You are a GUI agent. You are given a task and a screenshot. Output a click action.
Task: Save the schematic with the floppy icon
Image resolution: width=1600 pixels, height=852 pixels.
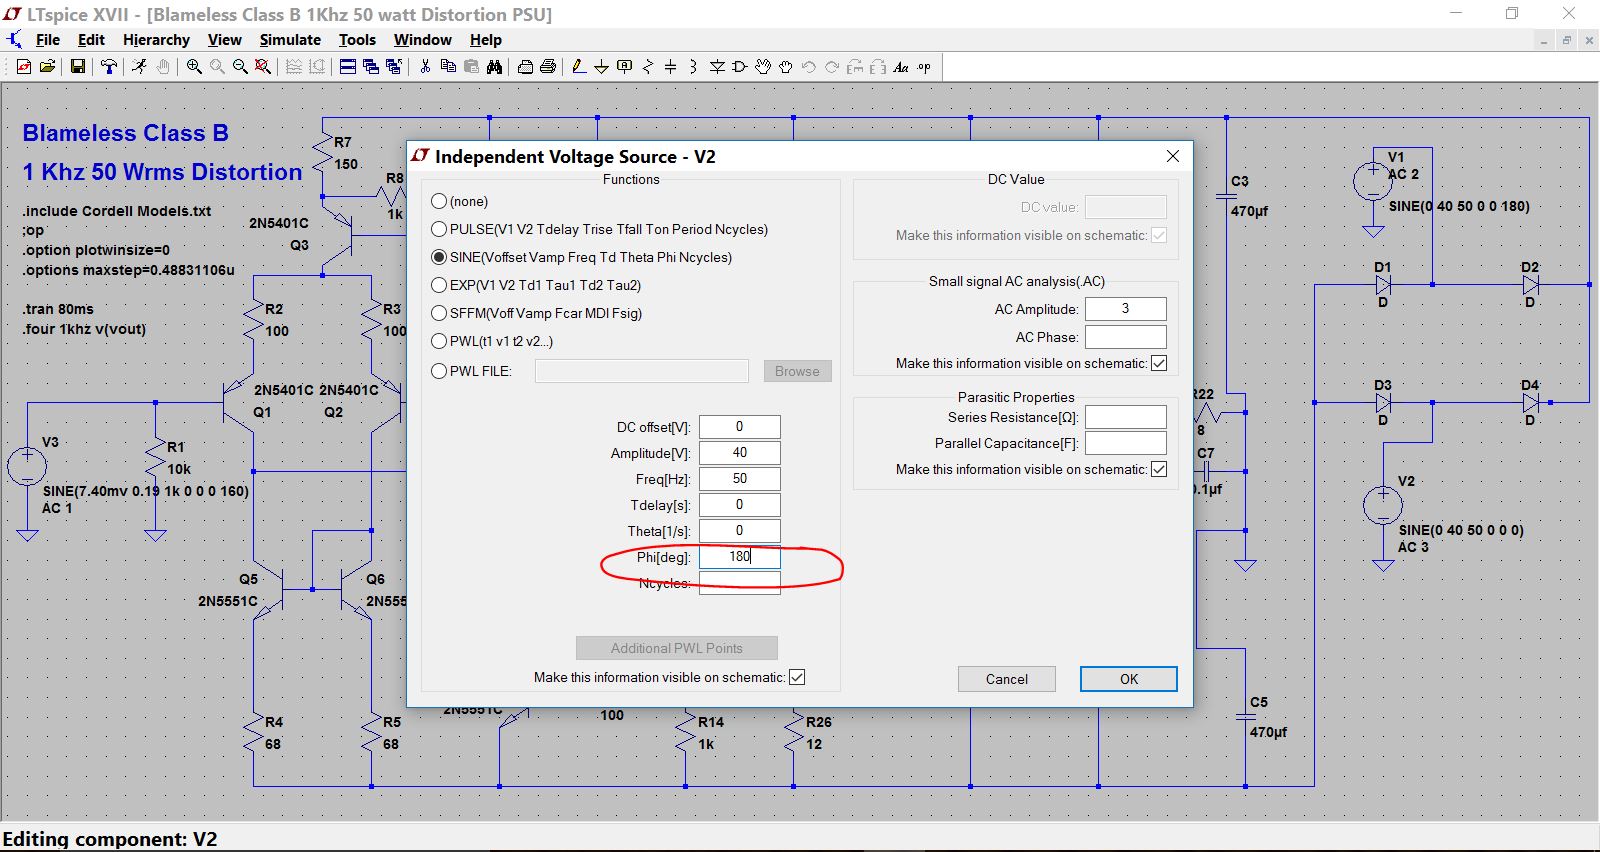click(77, 67)
